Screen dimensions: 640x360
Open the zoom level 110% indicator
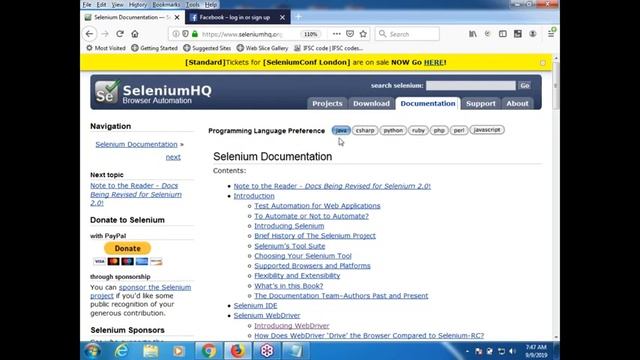coord(311,34)
